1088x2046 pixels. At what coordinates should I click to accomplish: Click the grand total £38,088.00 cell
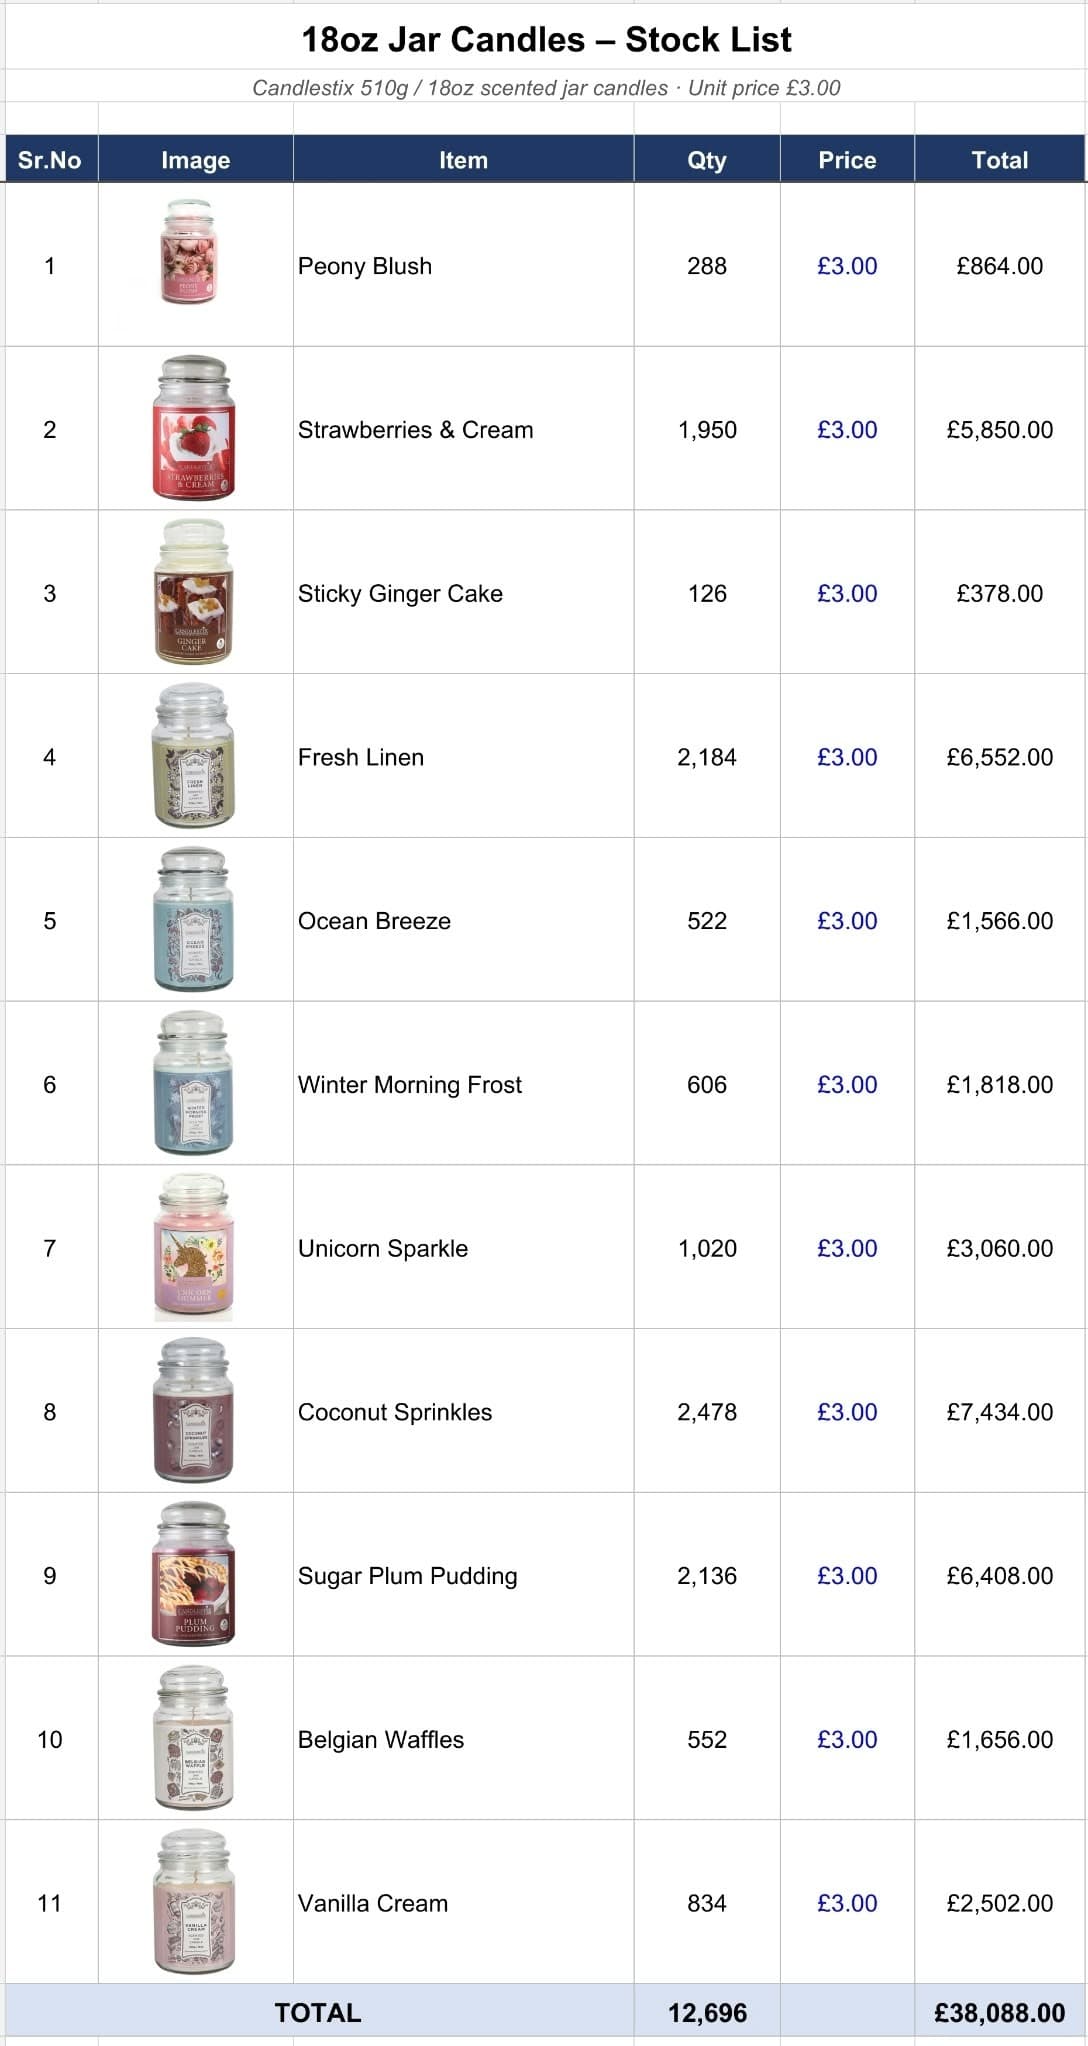point(1000,2012)
